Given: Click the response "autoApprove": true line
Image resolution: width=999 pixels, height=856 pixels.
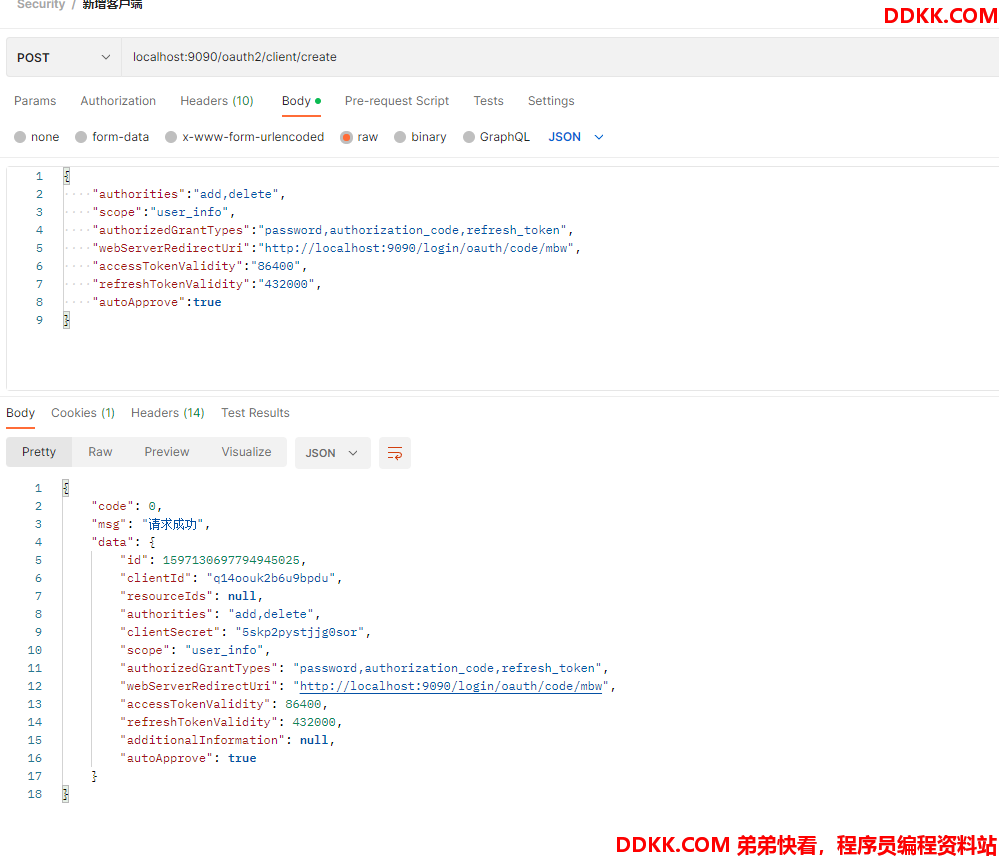Looking at the screenshot, I should pyautogui.click(x=188, y=758).
